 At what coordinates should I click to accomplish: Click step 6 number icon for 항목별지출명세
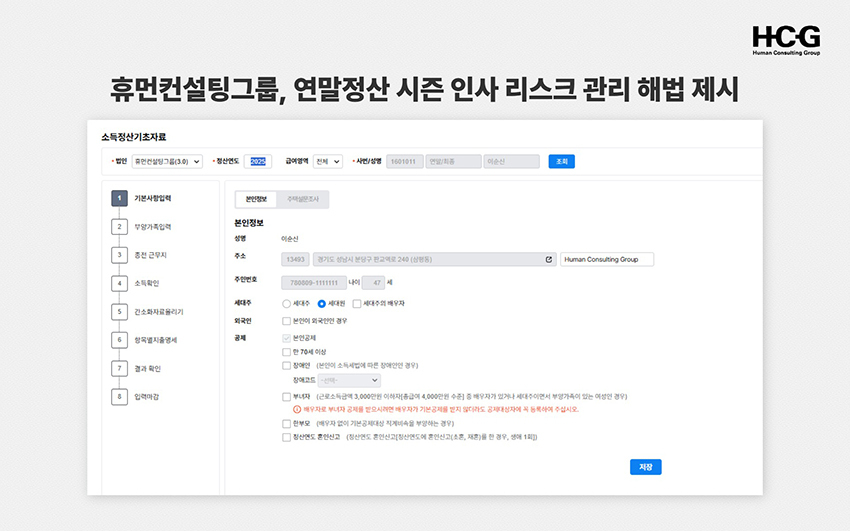coord(119,340)
